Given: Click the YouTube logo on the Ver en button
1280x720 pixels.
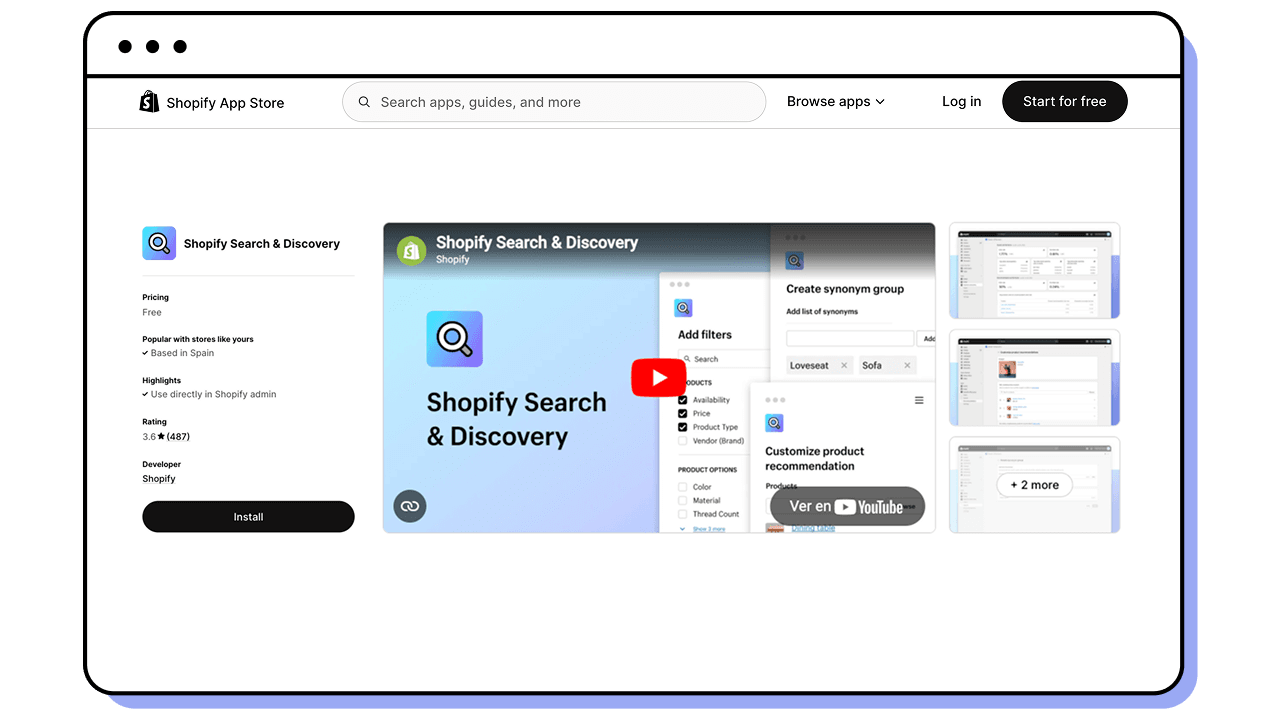Looking at the screenshot, I should coord(847,507).
